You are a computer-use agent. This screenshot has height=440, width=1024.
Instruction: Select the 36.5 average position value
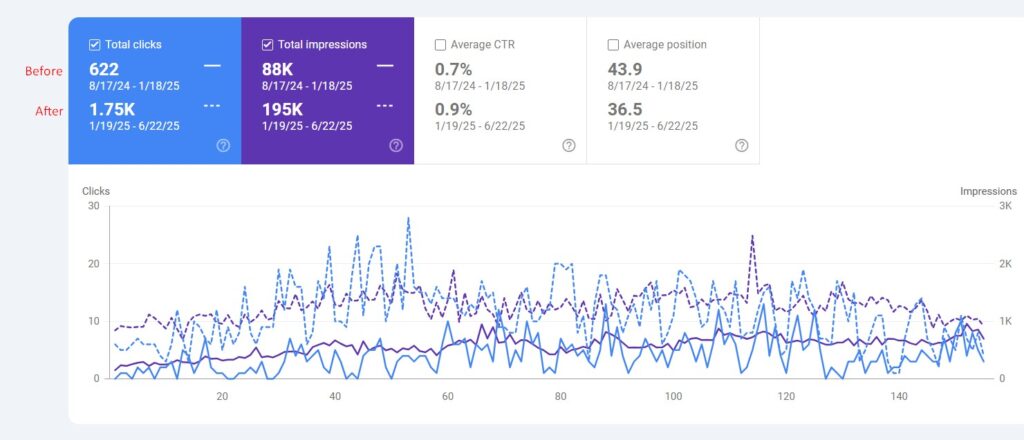pos(625,109)
